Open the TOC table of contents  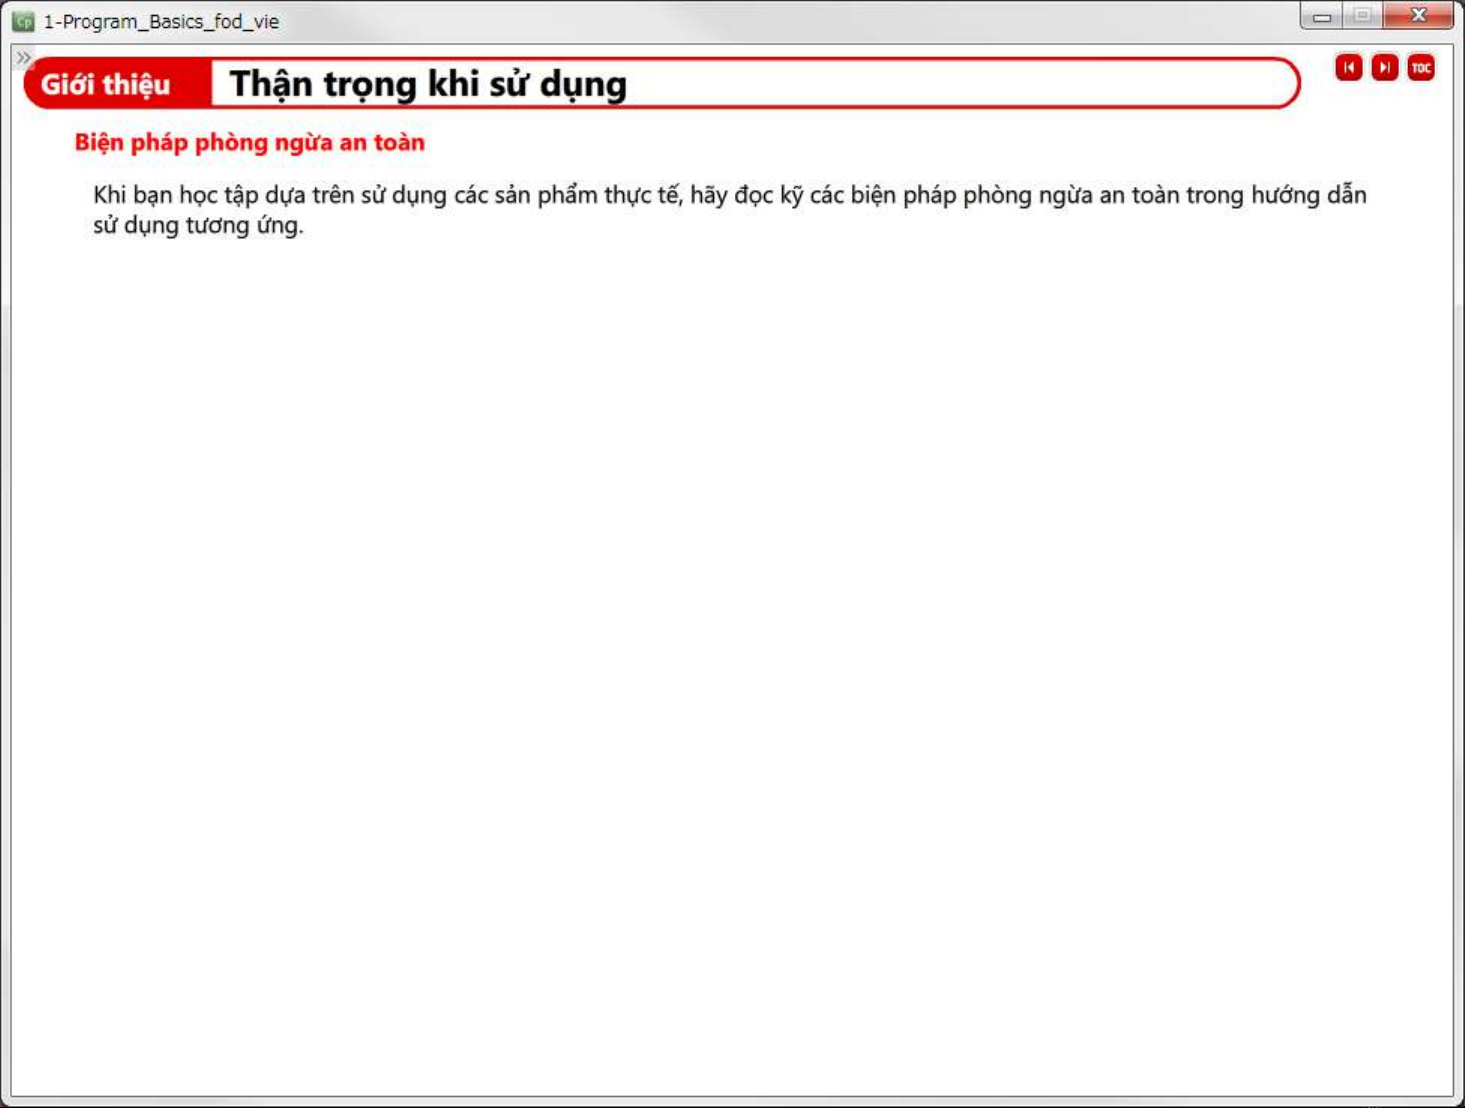point(1420,68)
